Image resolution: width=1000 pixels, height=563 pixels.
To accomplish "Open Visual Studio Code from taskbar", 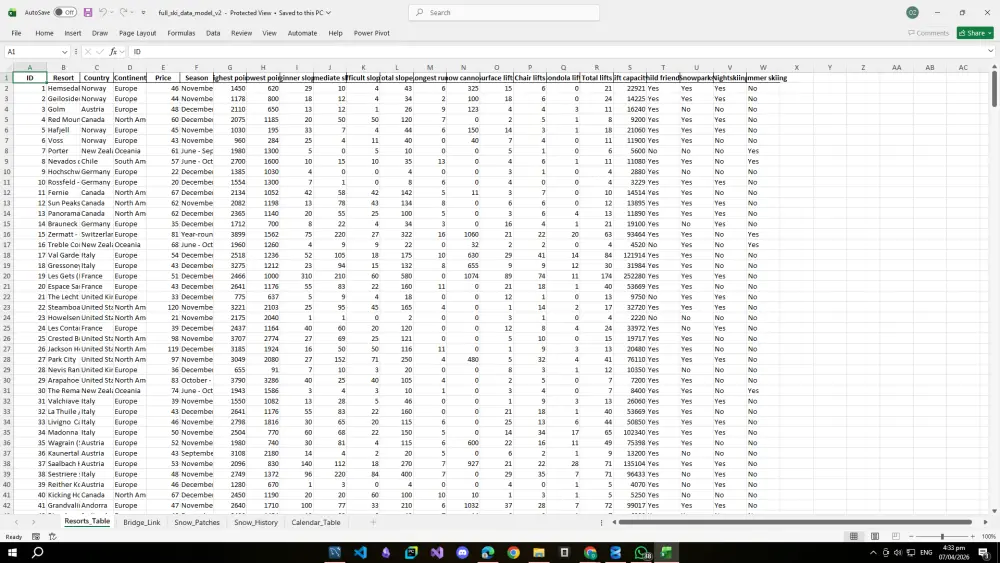I will pyautogui.click(x=360, y=552).
